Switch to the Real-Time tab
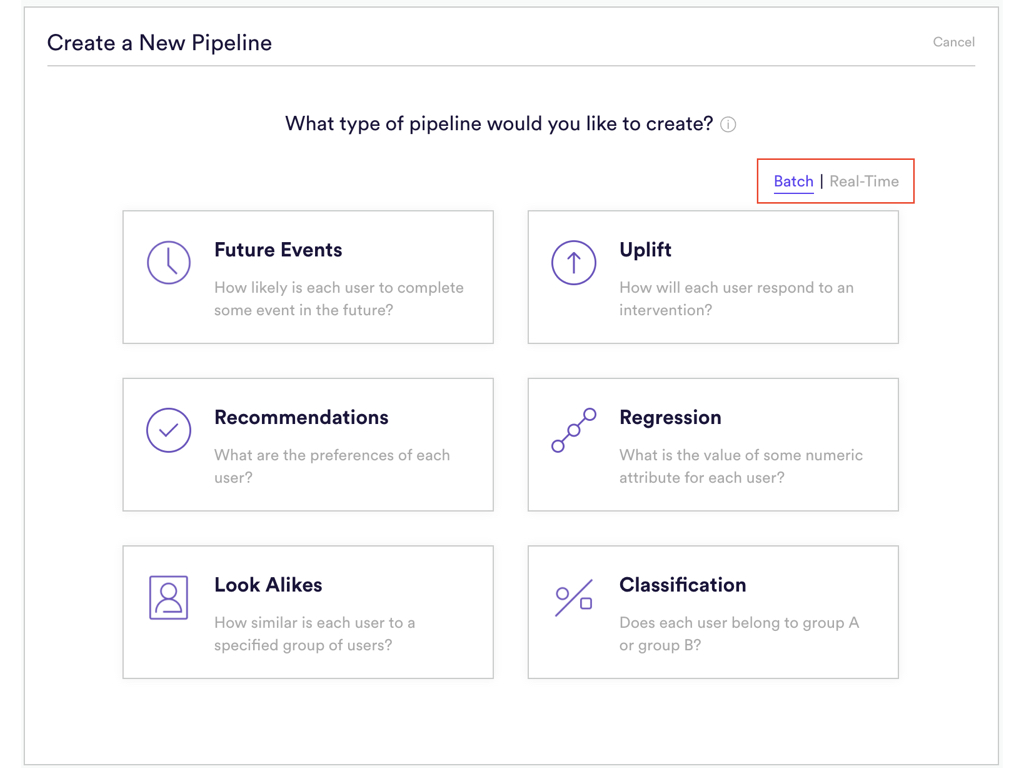Viewport: 1024px width, 768px height. click(x=864, y=182)
